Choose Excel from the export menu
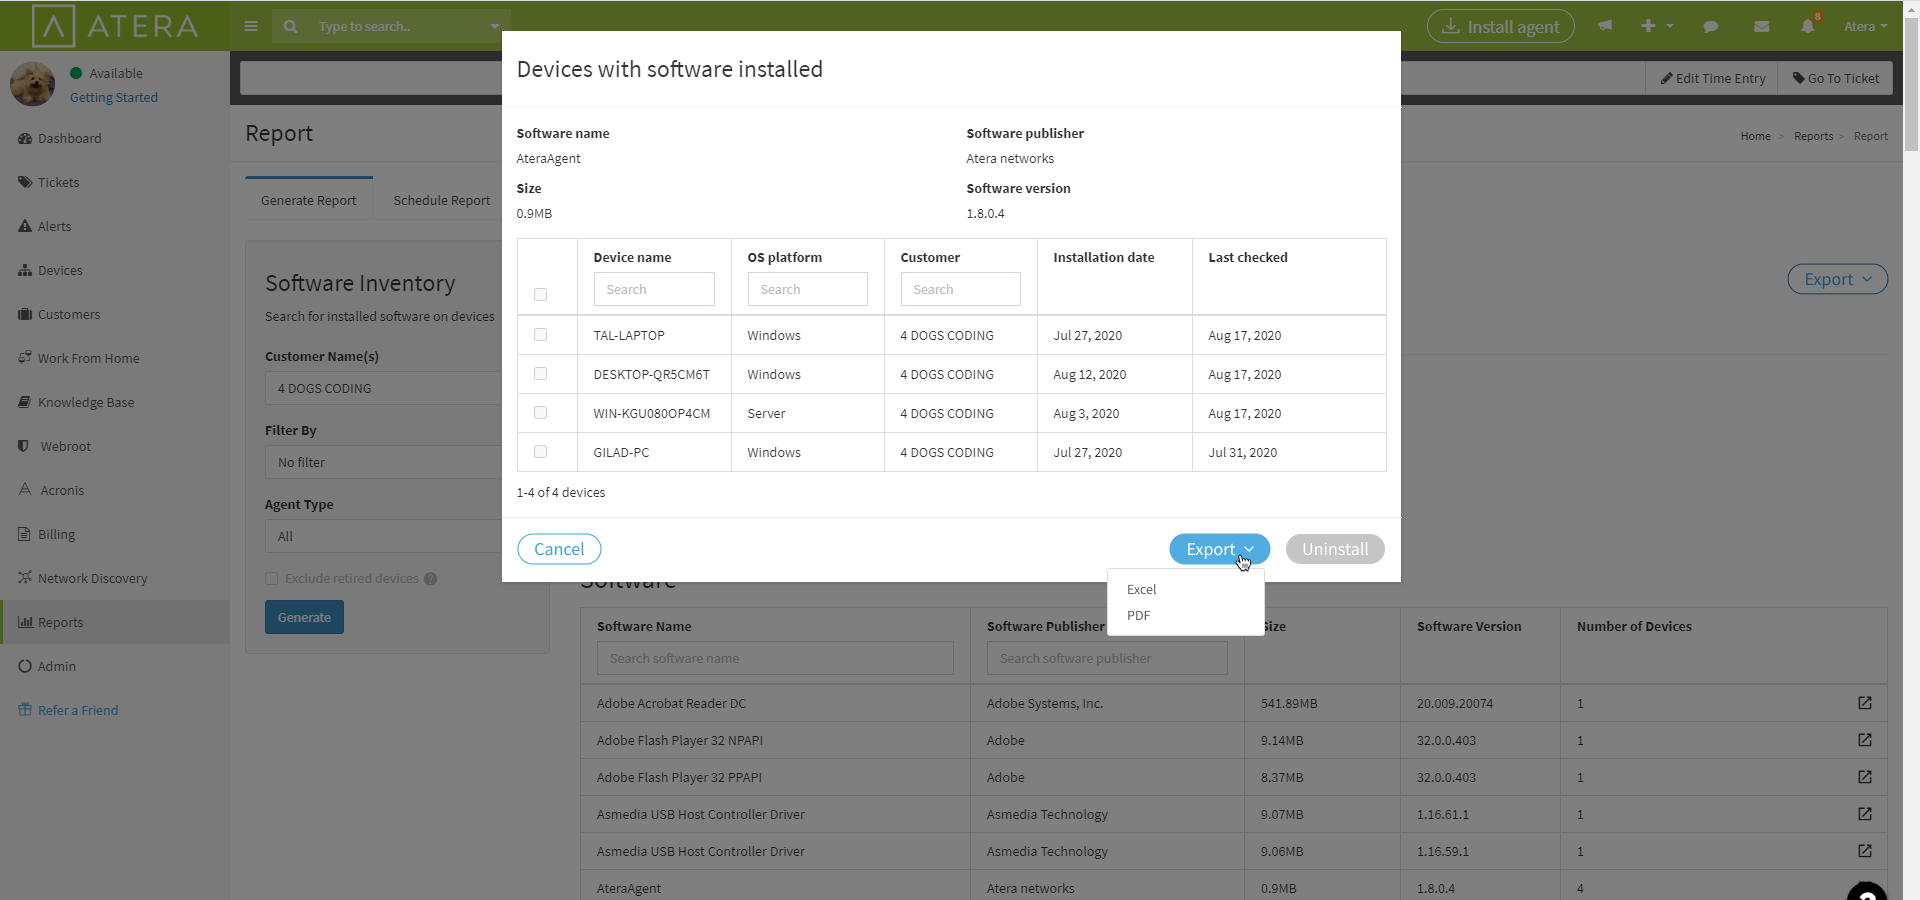Screen dimensions: 1920x900 1141,589
